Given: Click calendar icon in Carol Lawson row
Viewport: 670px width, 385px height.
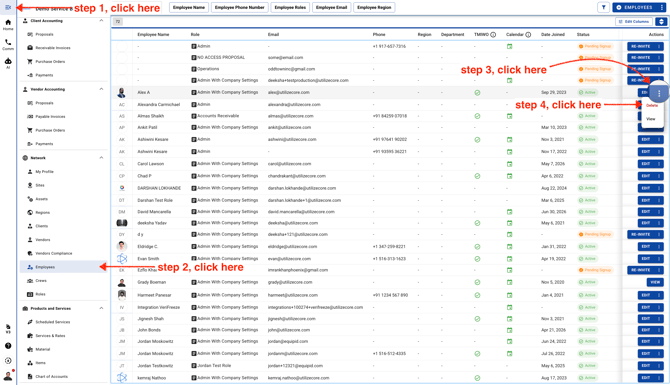Looking at the screenshot, I should (509, 164).
